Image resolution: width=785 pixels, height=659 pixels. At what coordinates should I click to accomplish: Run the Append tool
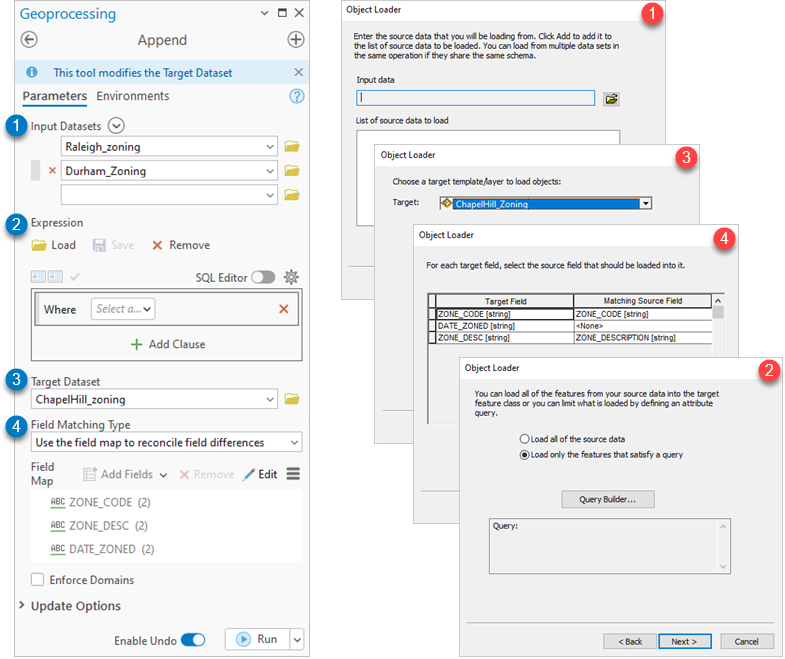[x=257, y=639]
